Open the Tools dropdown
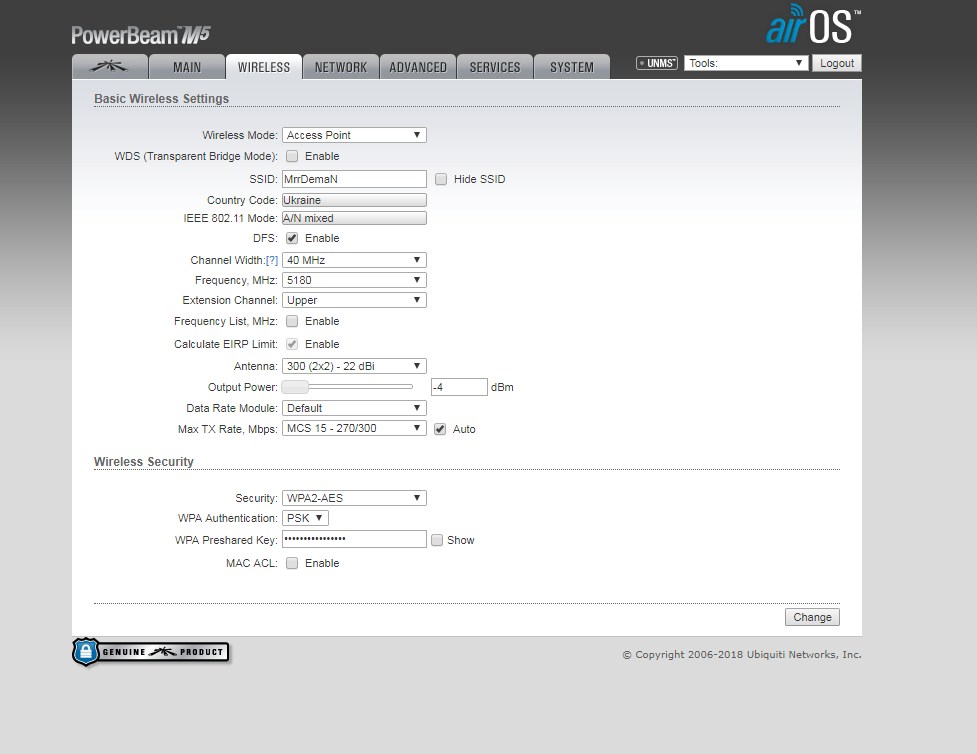Screen dimensions: 977x754 pos(746,63)
